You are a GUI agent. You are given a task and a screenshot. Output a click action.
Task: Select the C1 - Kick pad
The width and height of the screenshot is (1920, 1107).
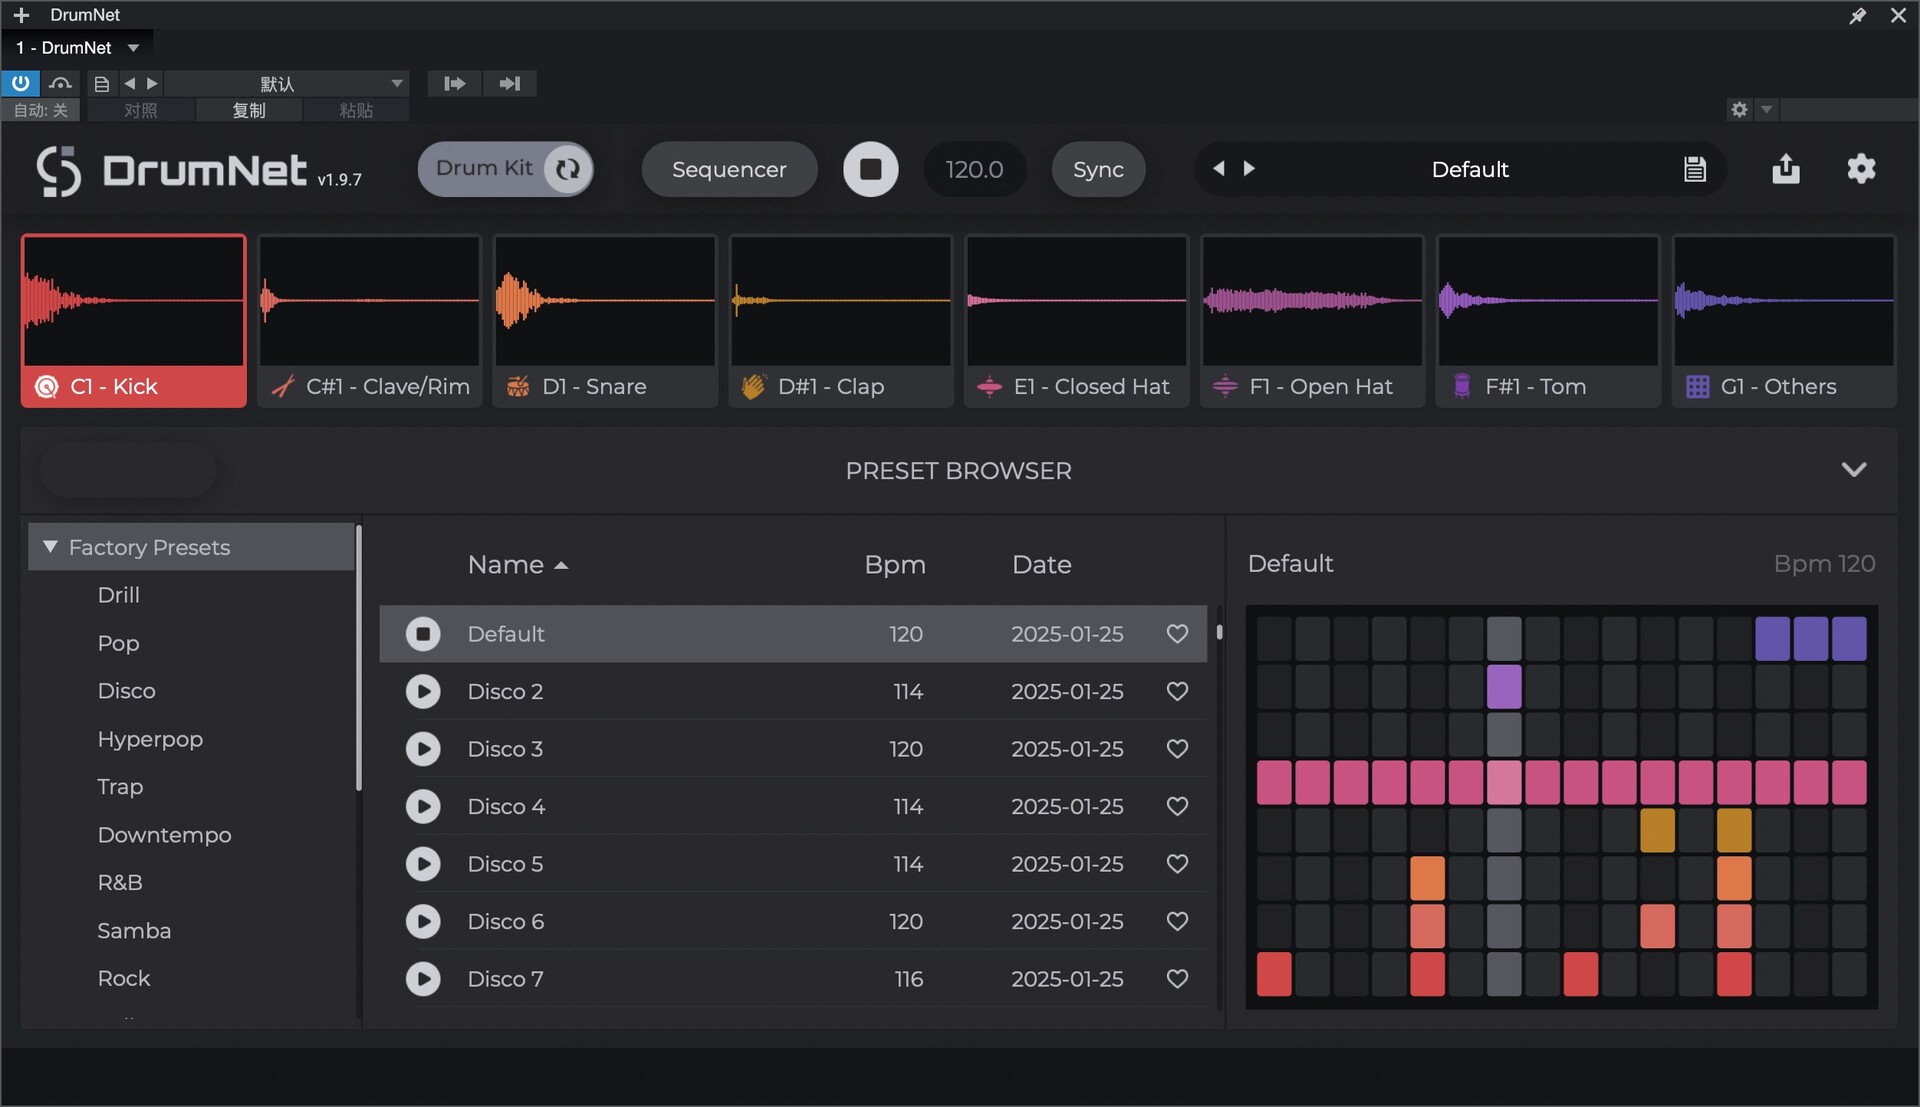coord(133,321)
